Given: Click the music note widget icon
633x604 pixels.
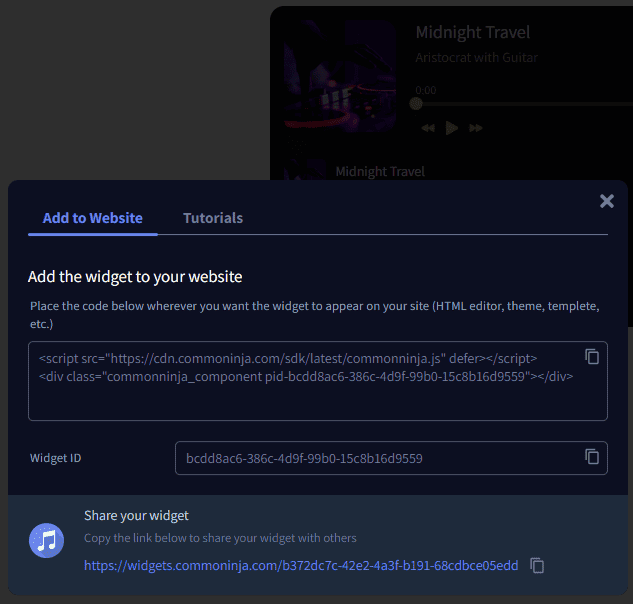Looking at the screenshot, I should coord(46,540).
